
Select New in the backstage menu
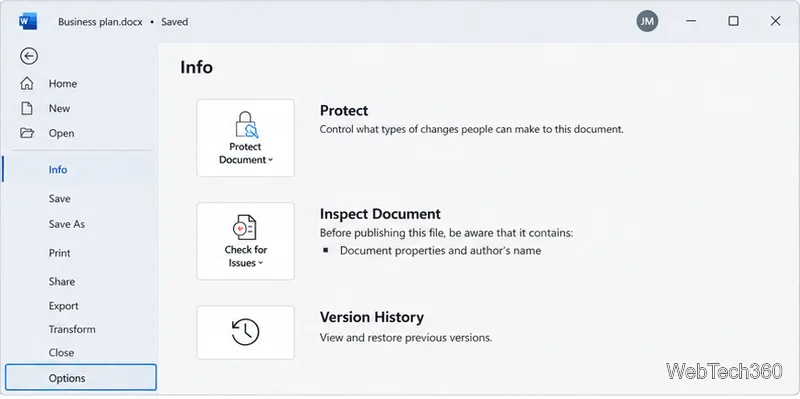pyautogui.click(x=59, y=109)
